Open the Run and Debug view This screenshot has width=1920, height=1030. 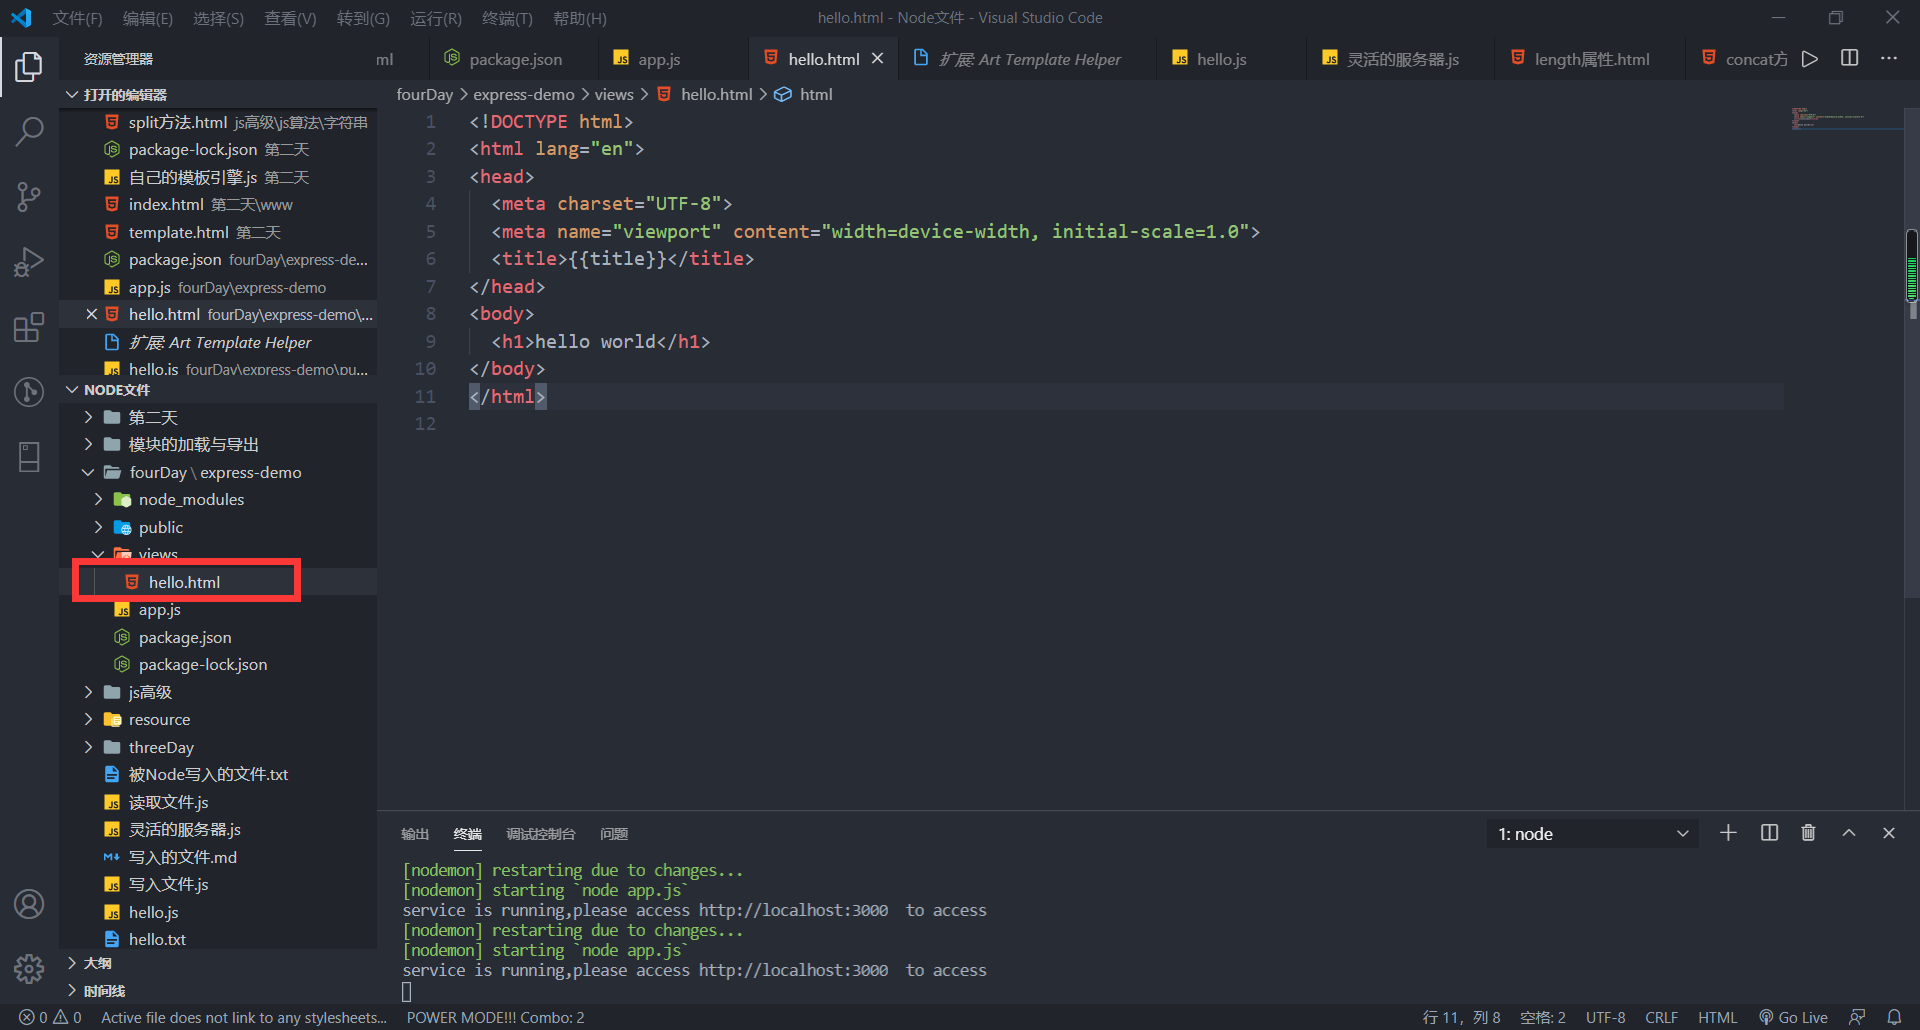tap(29, 262)
